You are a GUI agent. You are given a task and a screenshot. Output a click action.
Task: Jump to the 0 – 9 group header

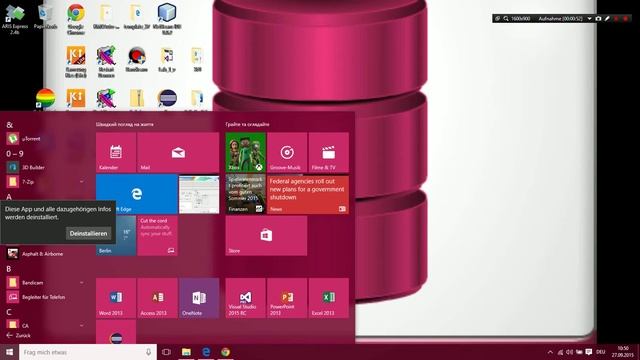(15, 153)
